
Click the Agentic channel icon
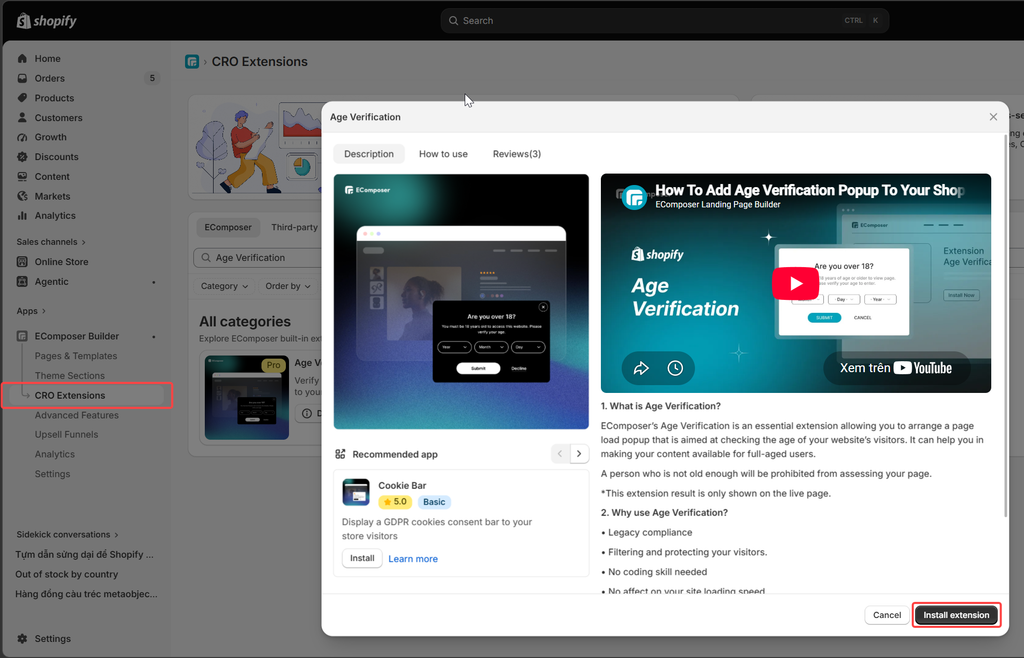click(22, 281)
